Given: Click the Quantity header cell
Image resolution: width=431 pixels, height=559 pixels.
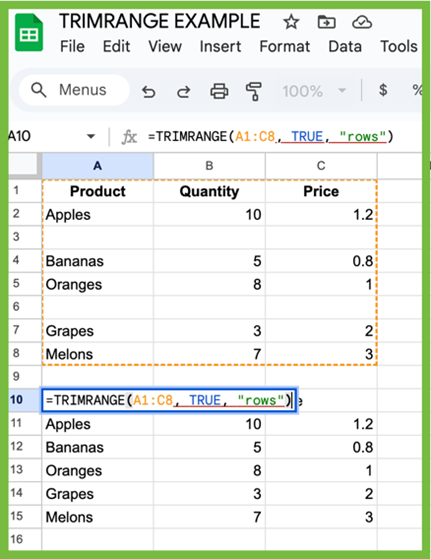Looking at the screenshot, I should pos(209,191).
